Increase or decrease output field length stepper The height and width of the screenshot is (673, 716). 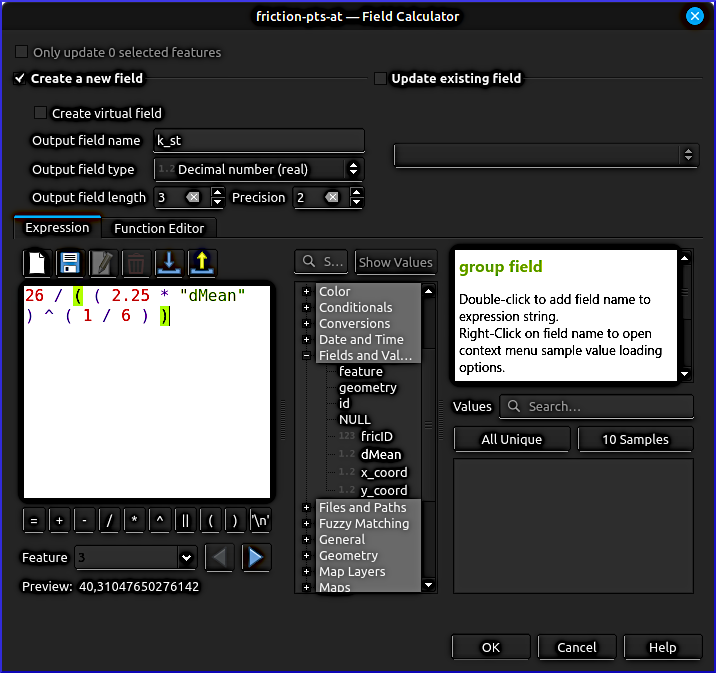click(218, 197)
